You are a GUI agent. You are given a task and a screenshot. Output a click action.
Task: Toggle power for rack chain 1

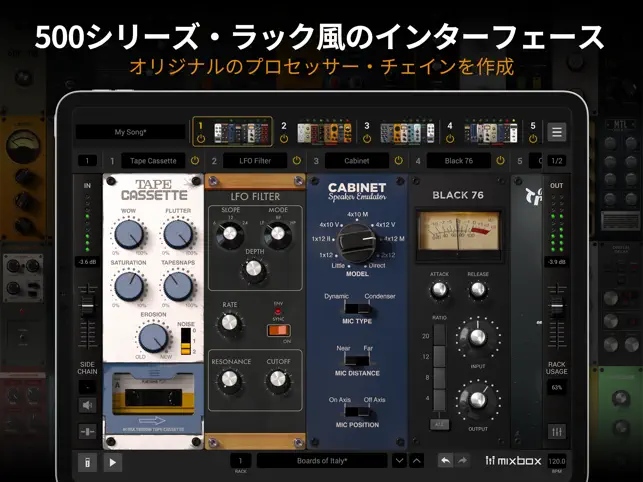[201, 139]
